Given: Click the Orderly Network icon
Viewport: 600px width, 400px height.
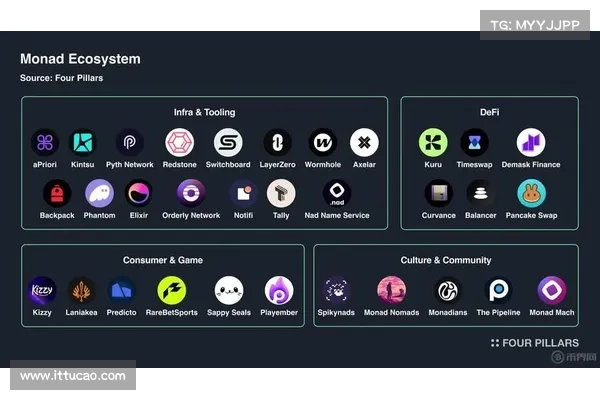Looking at the screenshot, I should point(191,193).
